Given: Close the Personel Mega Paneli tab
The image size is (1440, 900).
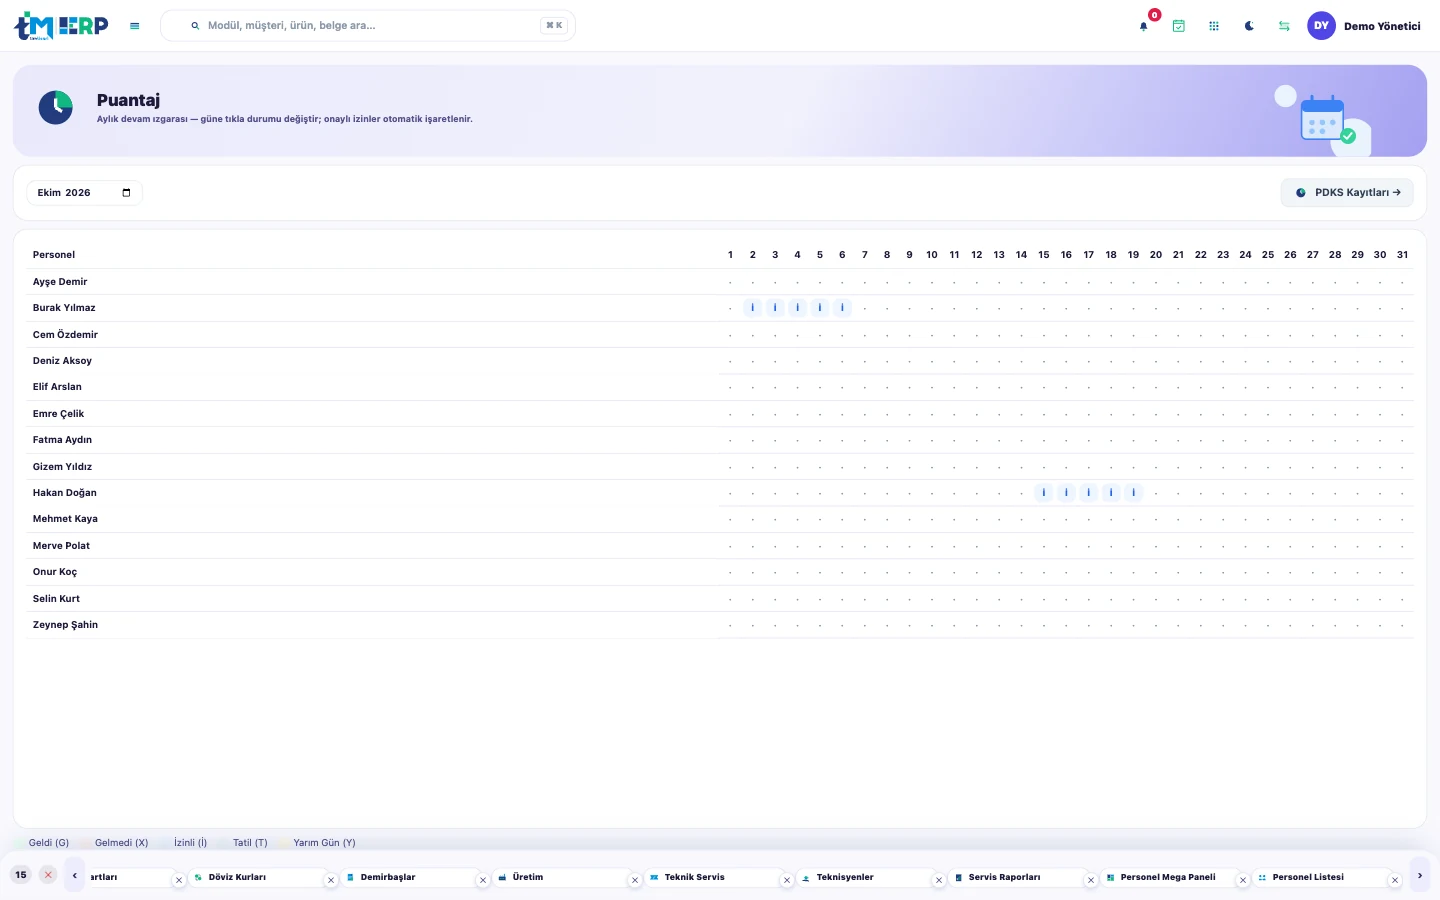Looking at the screenshot, I should coord(1243,881).
